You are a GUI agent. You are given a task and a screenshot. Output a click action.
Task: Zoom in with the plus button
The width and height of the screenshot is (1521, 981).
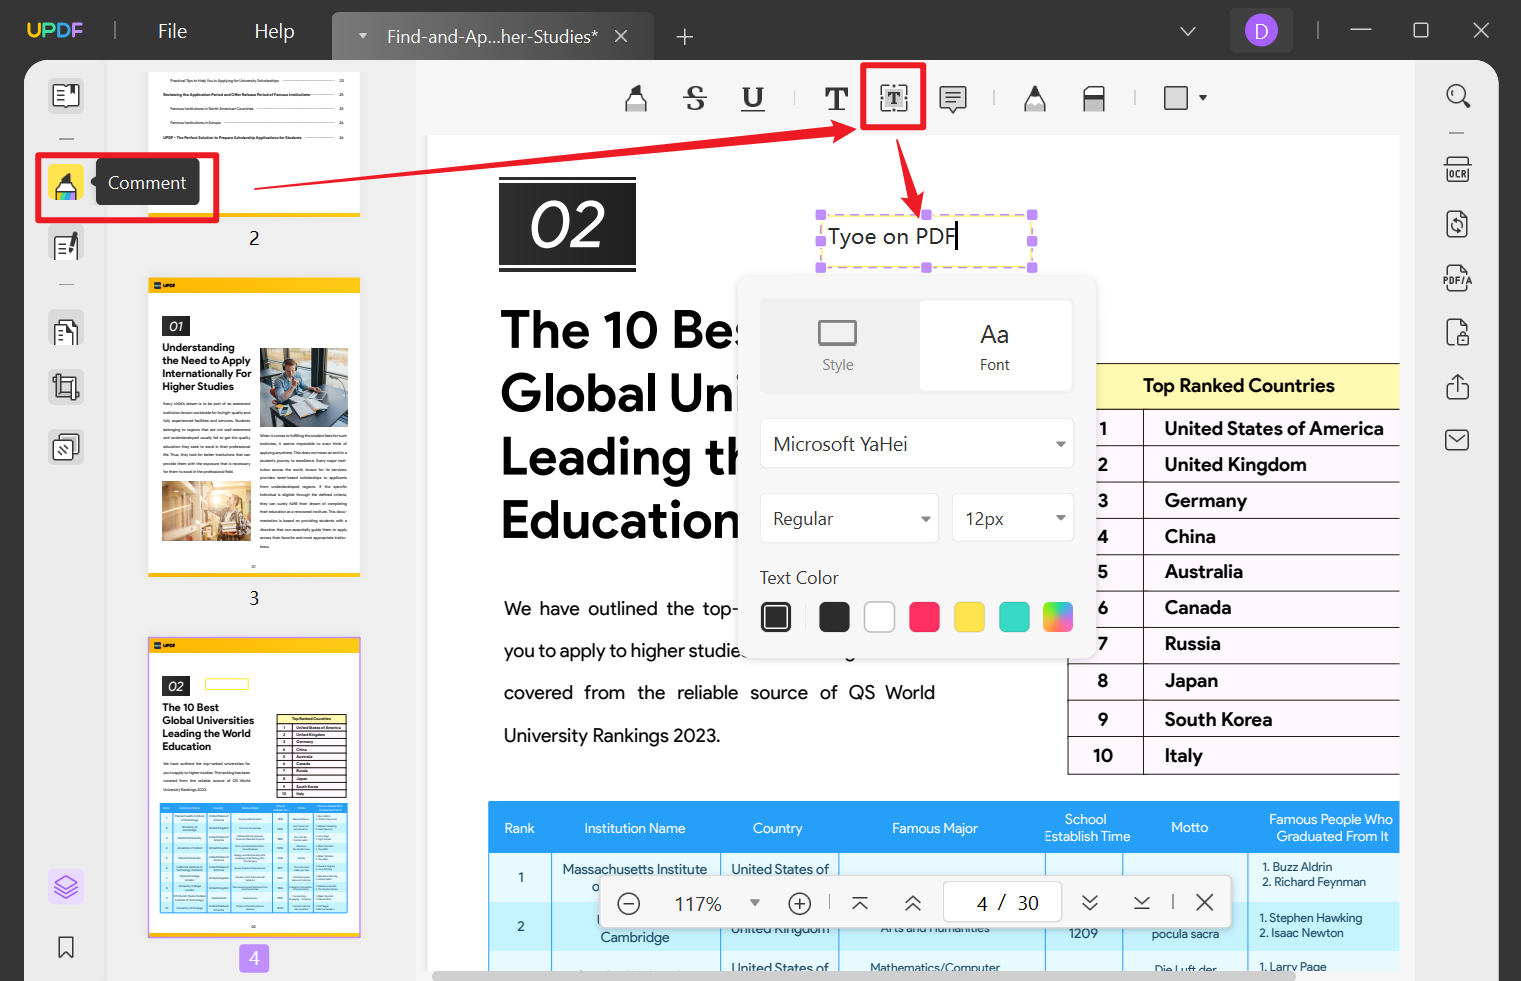[x=800, y=904]
